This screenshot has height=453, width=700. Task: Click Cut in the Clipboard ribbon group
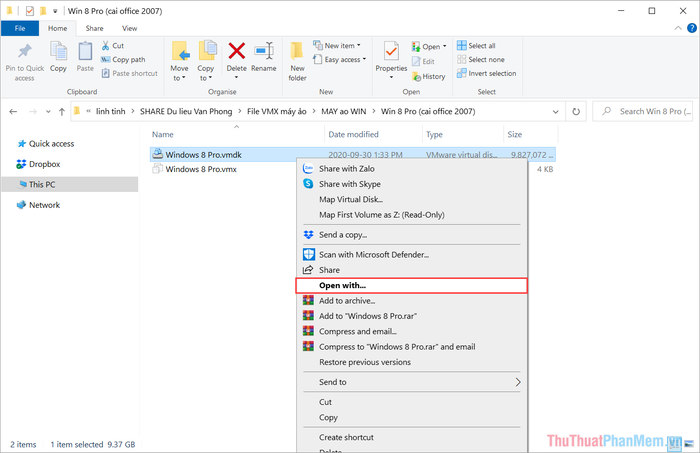pos(112,46)
